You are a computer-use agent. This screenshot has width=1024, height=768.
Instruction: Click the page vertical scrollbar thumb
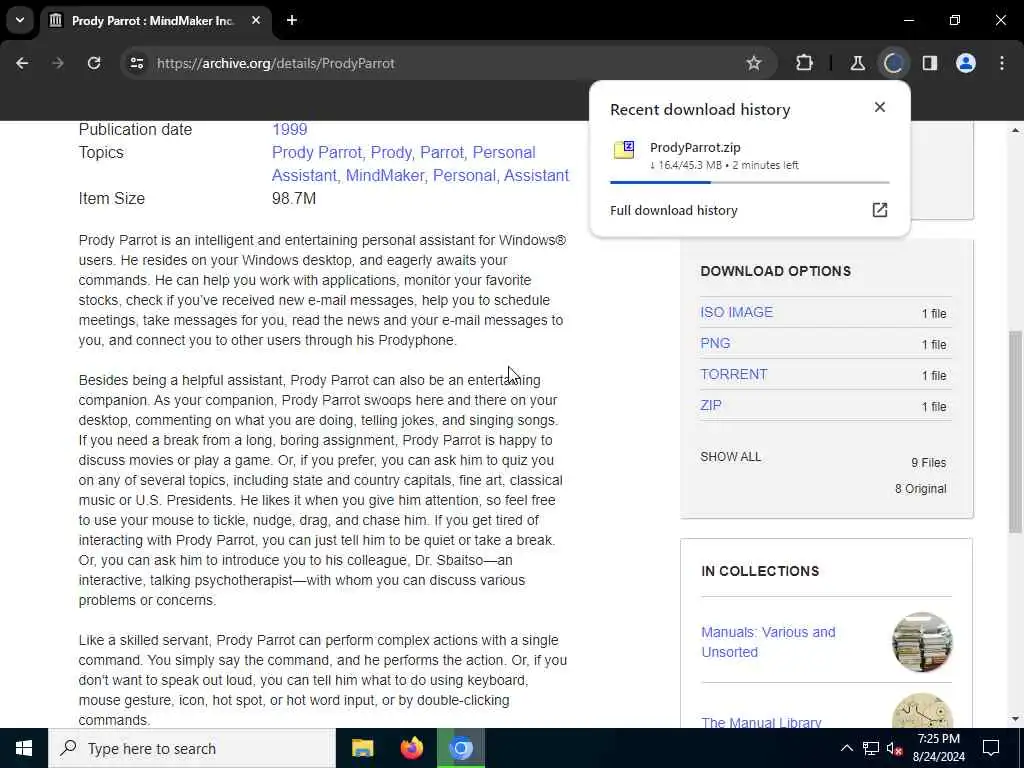tap(1015, 431)
